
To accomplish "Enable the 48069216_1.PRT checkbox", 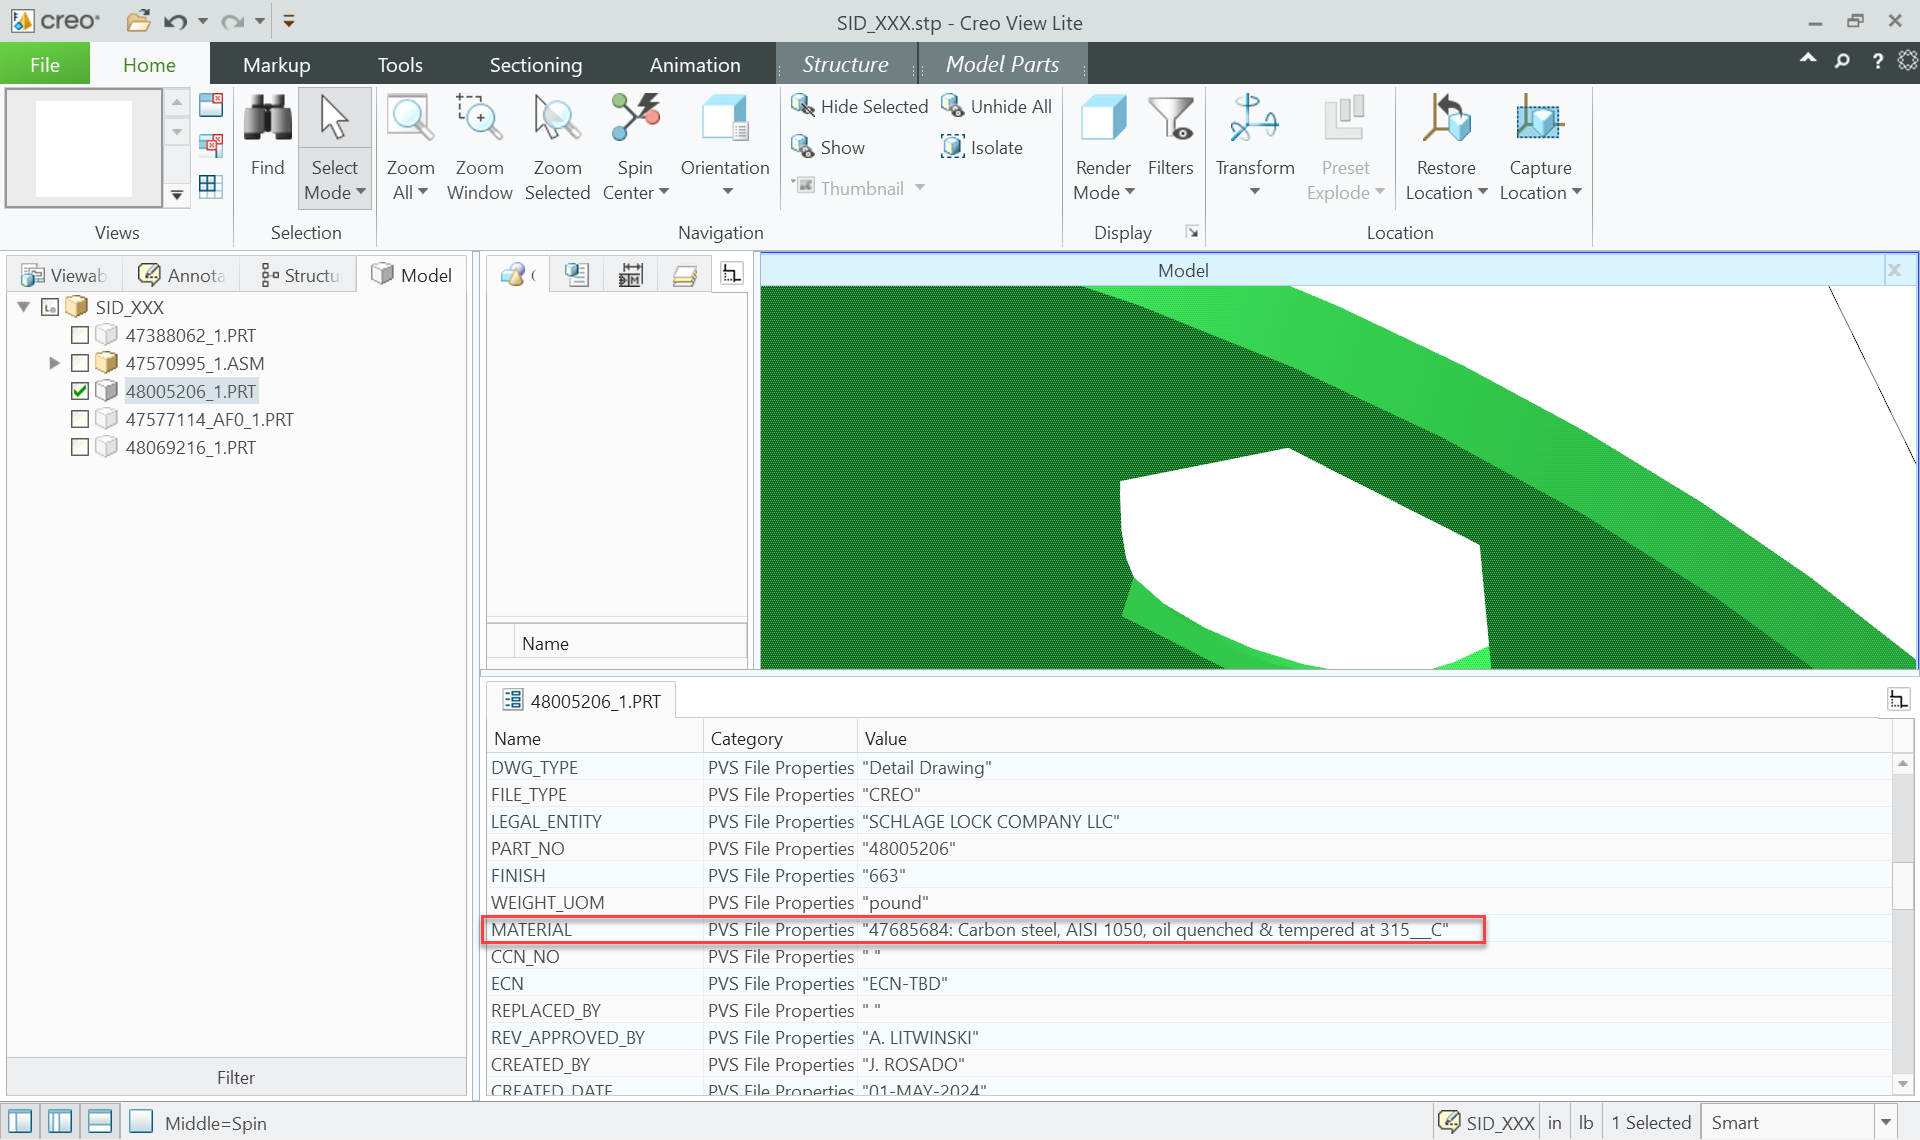I will (x=80, y=447).
